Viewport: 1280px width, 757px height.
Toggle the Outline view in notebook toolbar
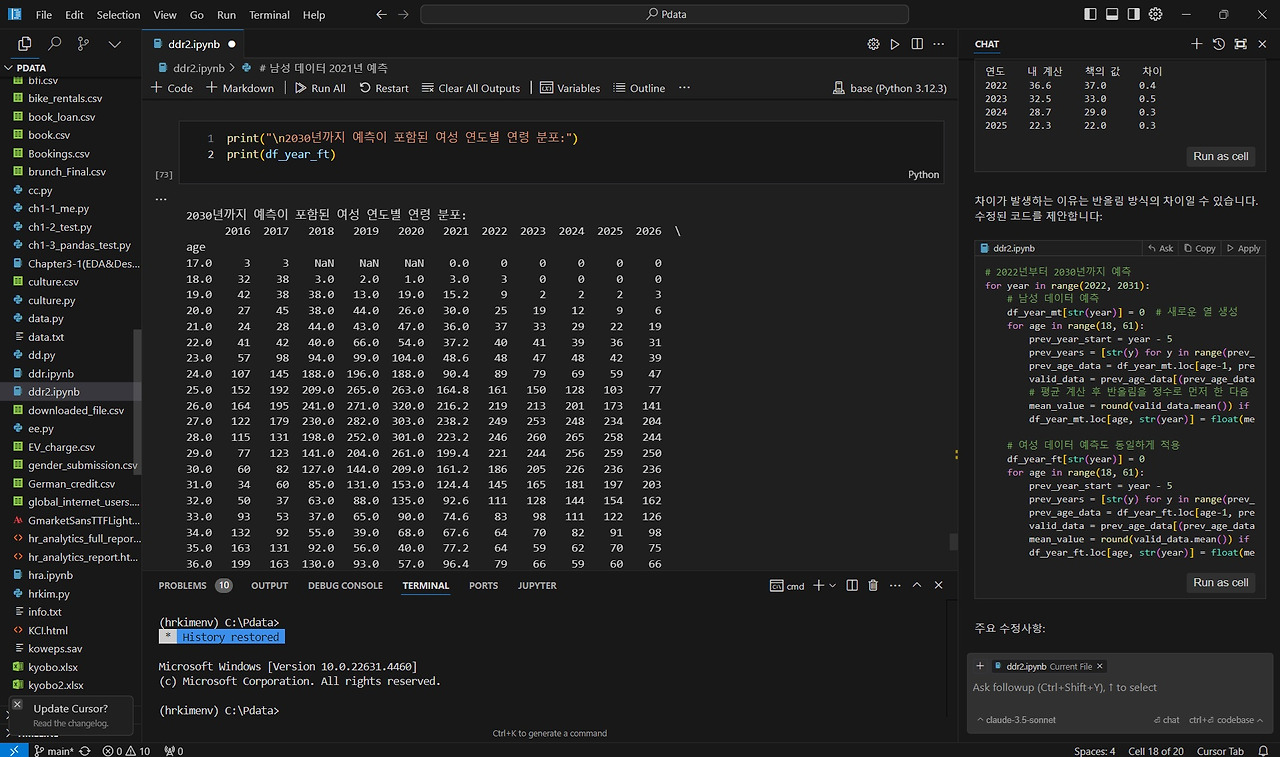point(639,88)
